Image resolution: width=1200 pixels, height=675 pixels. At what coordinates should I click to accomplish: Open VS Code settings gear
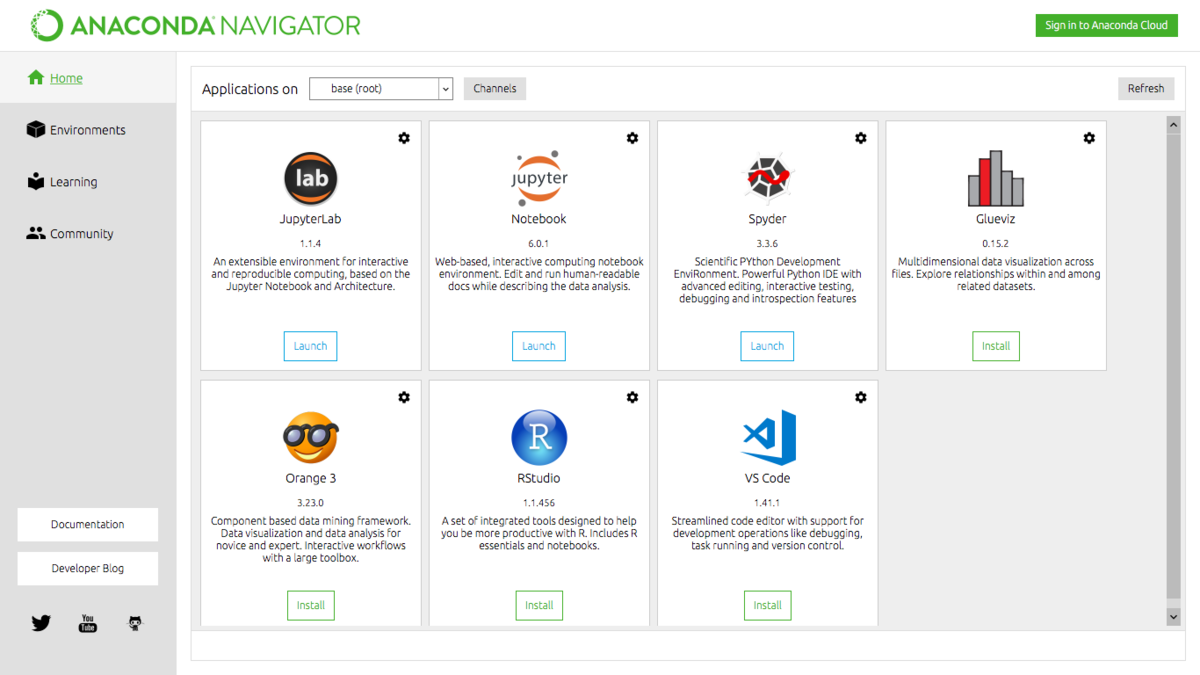[861, 397]
